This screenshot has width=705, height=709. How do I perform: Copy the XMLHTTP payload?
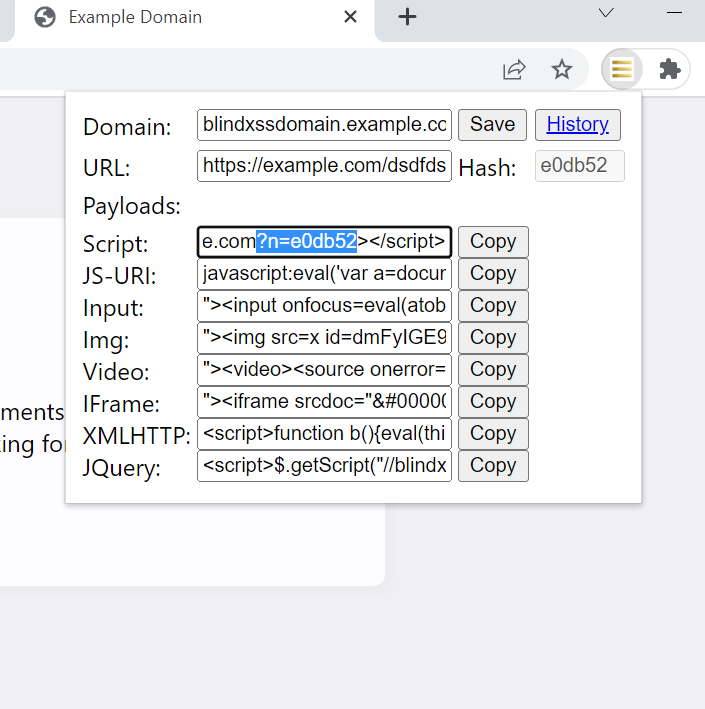tap(493, 434)
